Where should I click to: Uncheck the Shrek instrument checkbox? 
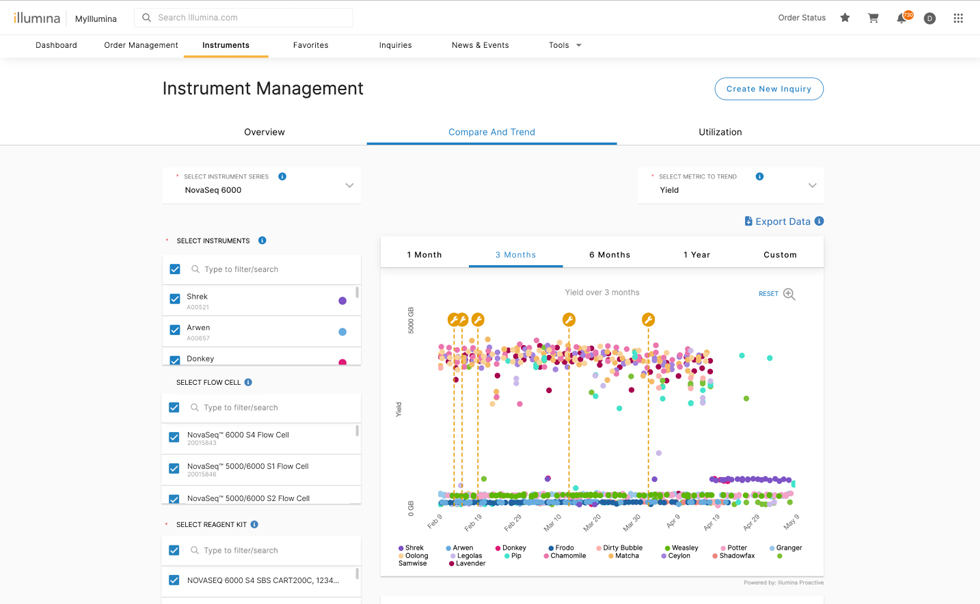175,299
